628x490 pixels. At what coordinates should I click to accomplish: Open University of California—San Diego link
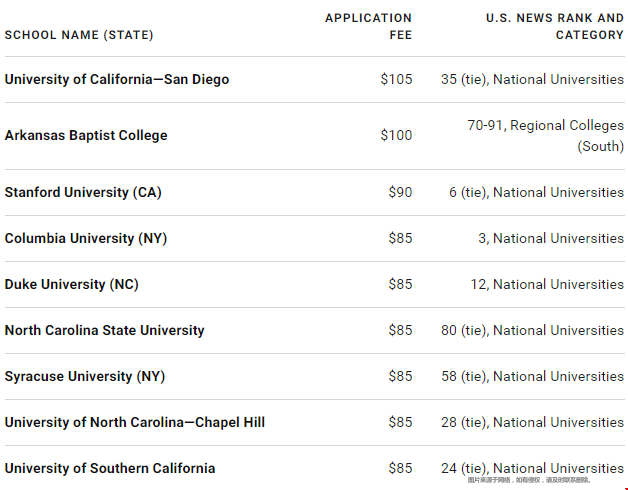pos(117,79)
